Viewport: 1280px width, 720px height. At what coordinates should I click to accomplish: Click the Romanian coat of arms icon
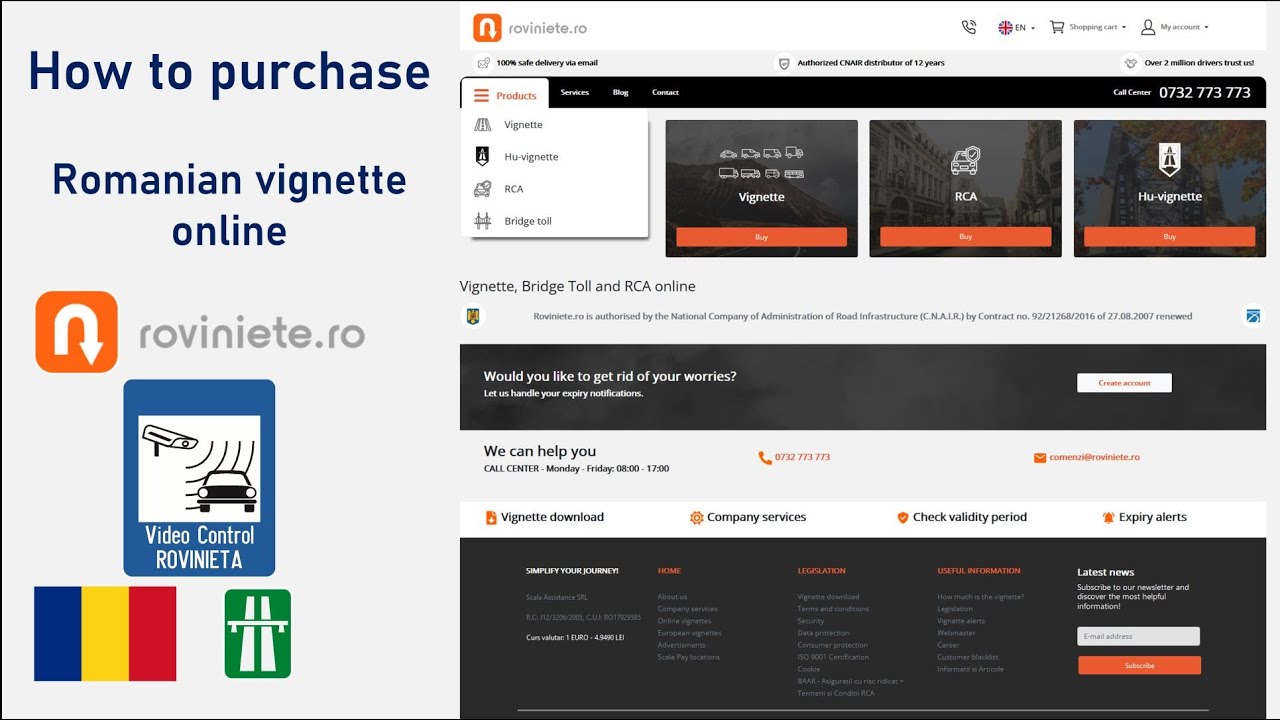pyautogui.click(x=473, y=316)
